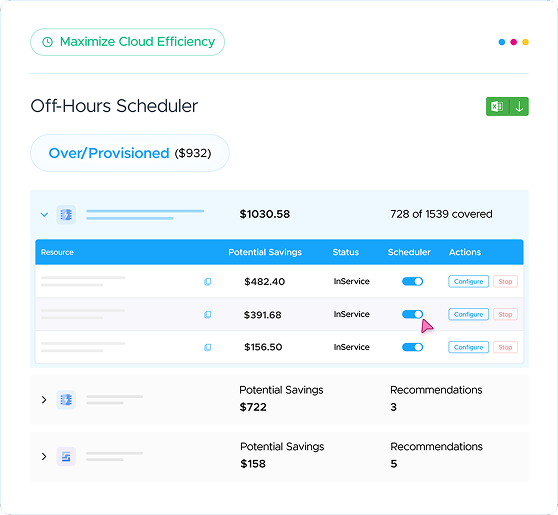Copy resource ID in $482.40 row
Image resolution: width=558 pixels, height=515 pixels.
(207, 282)
